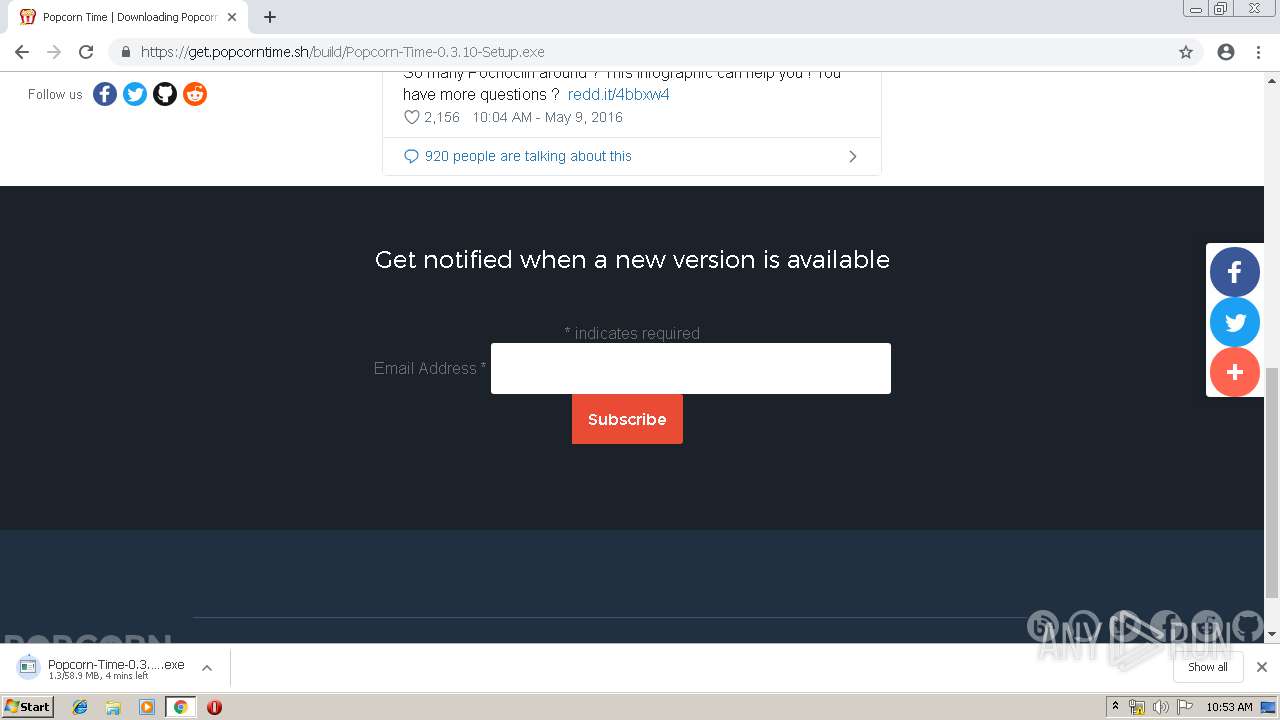Click the '* indicates required' text
The width and height of the screenshot is (1280, 720).
[632, 333]
